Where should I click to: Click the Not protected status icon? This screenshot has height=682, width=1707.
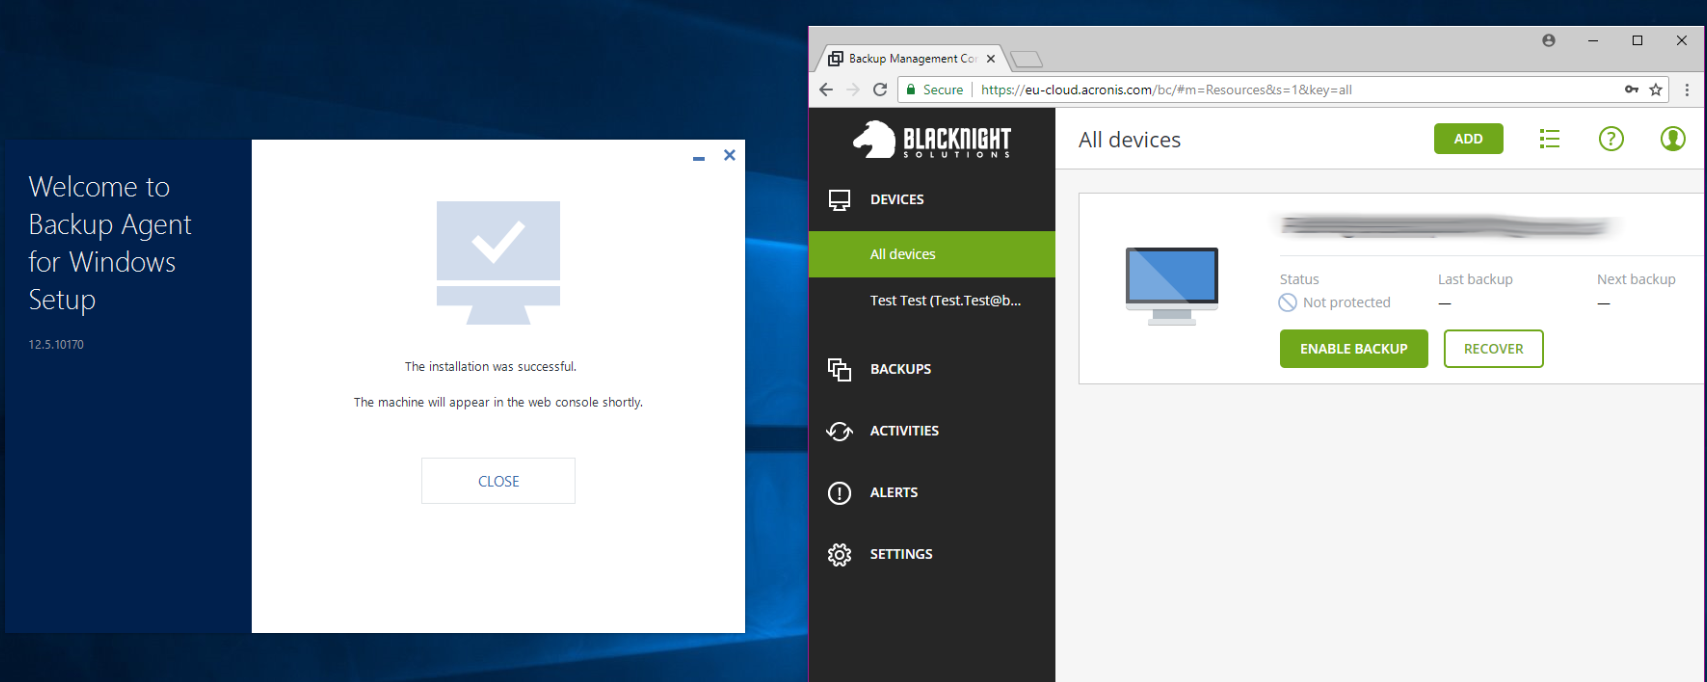click(1288, 302)
